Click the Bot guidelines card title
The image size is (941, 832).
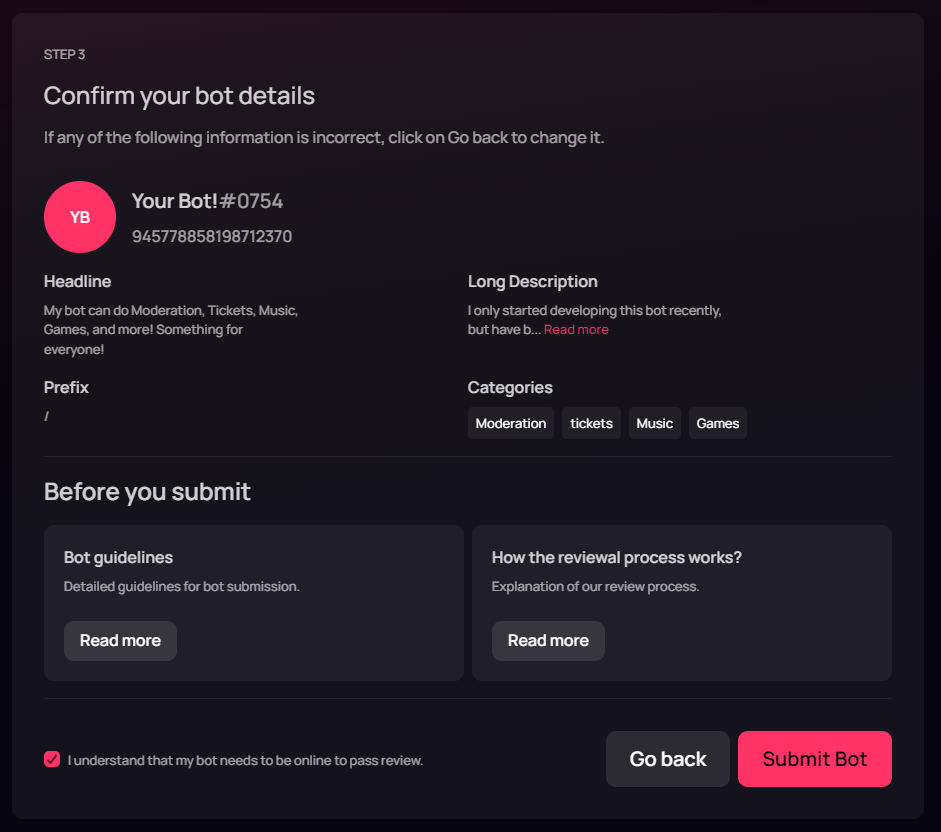click(x=118, y=558)
